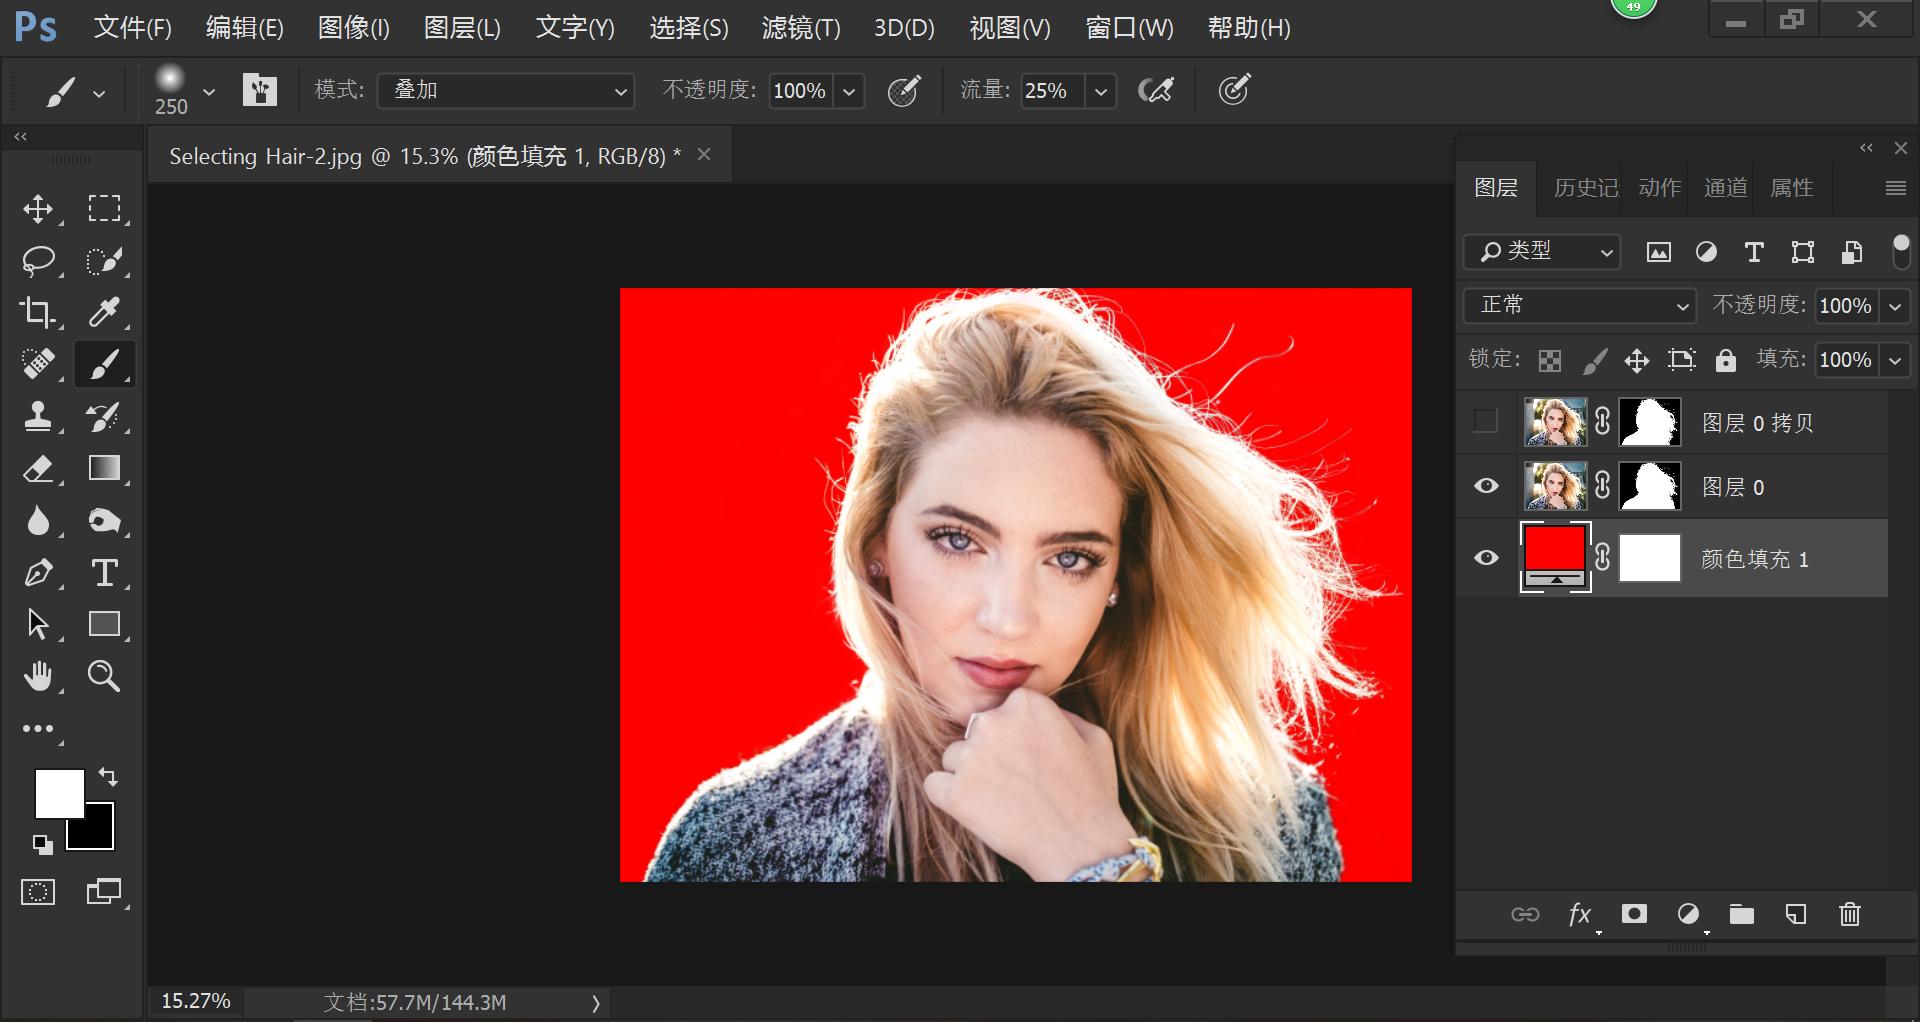Select the Eyedropper tool

pos(104,312)
